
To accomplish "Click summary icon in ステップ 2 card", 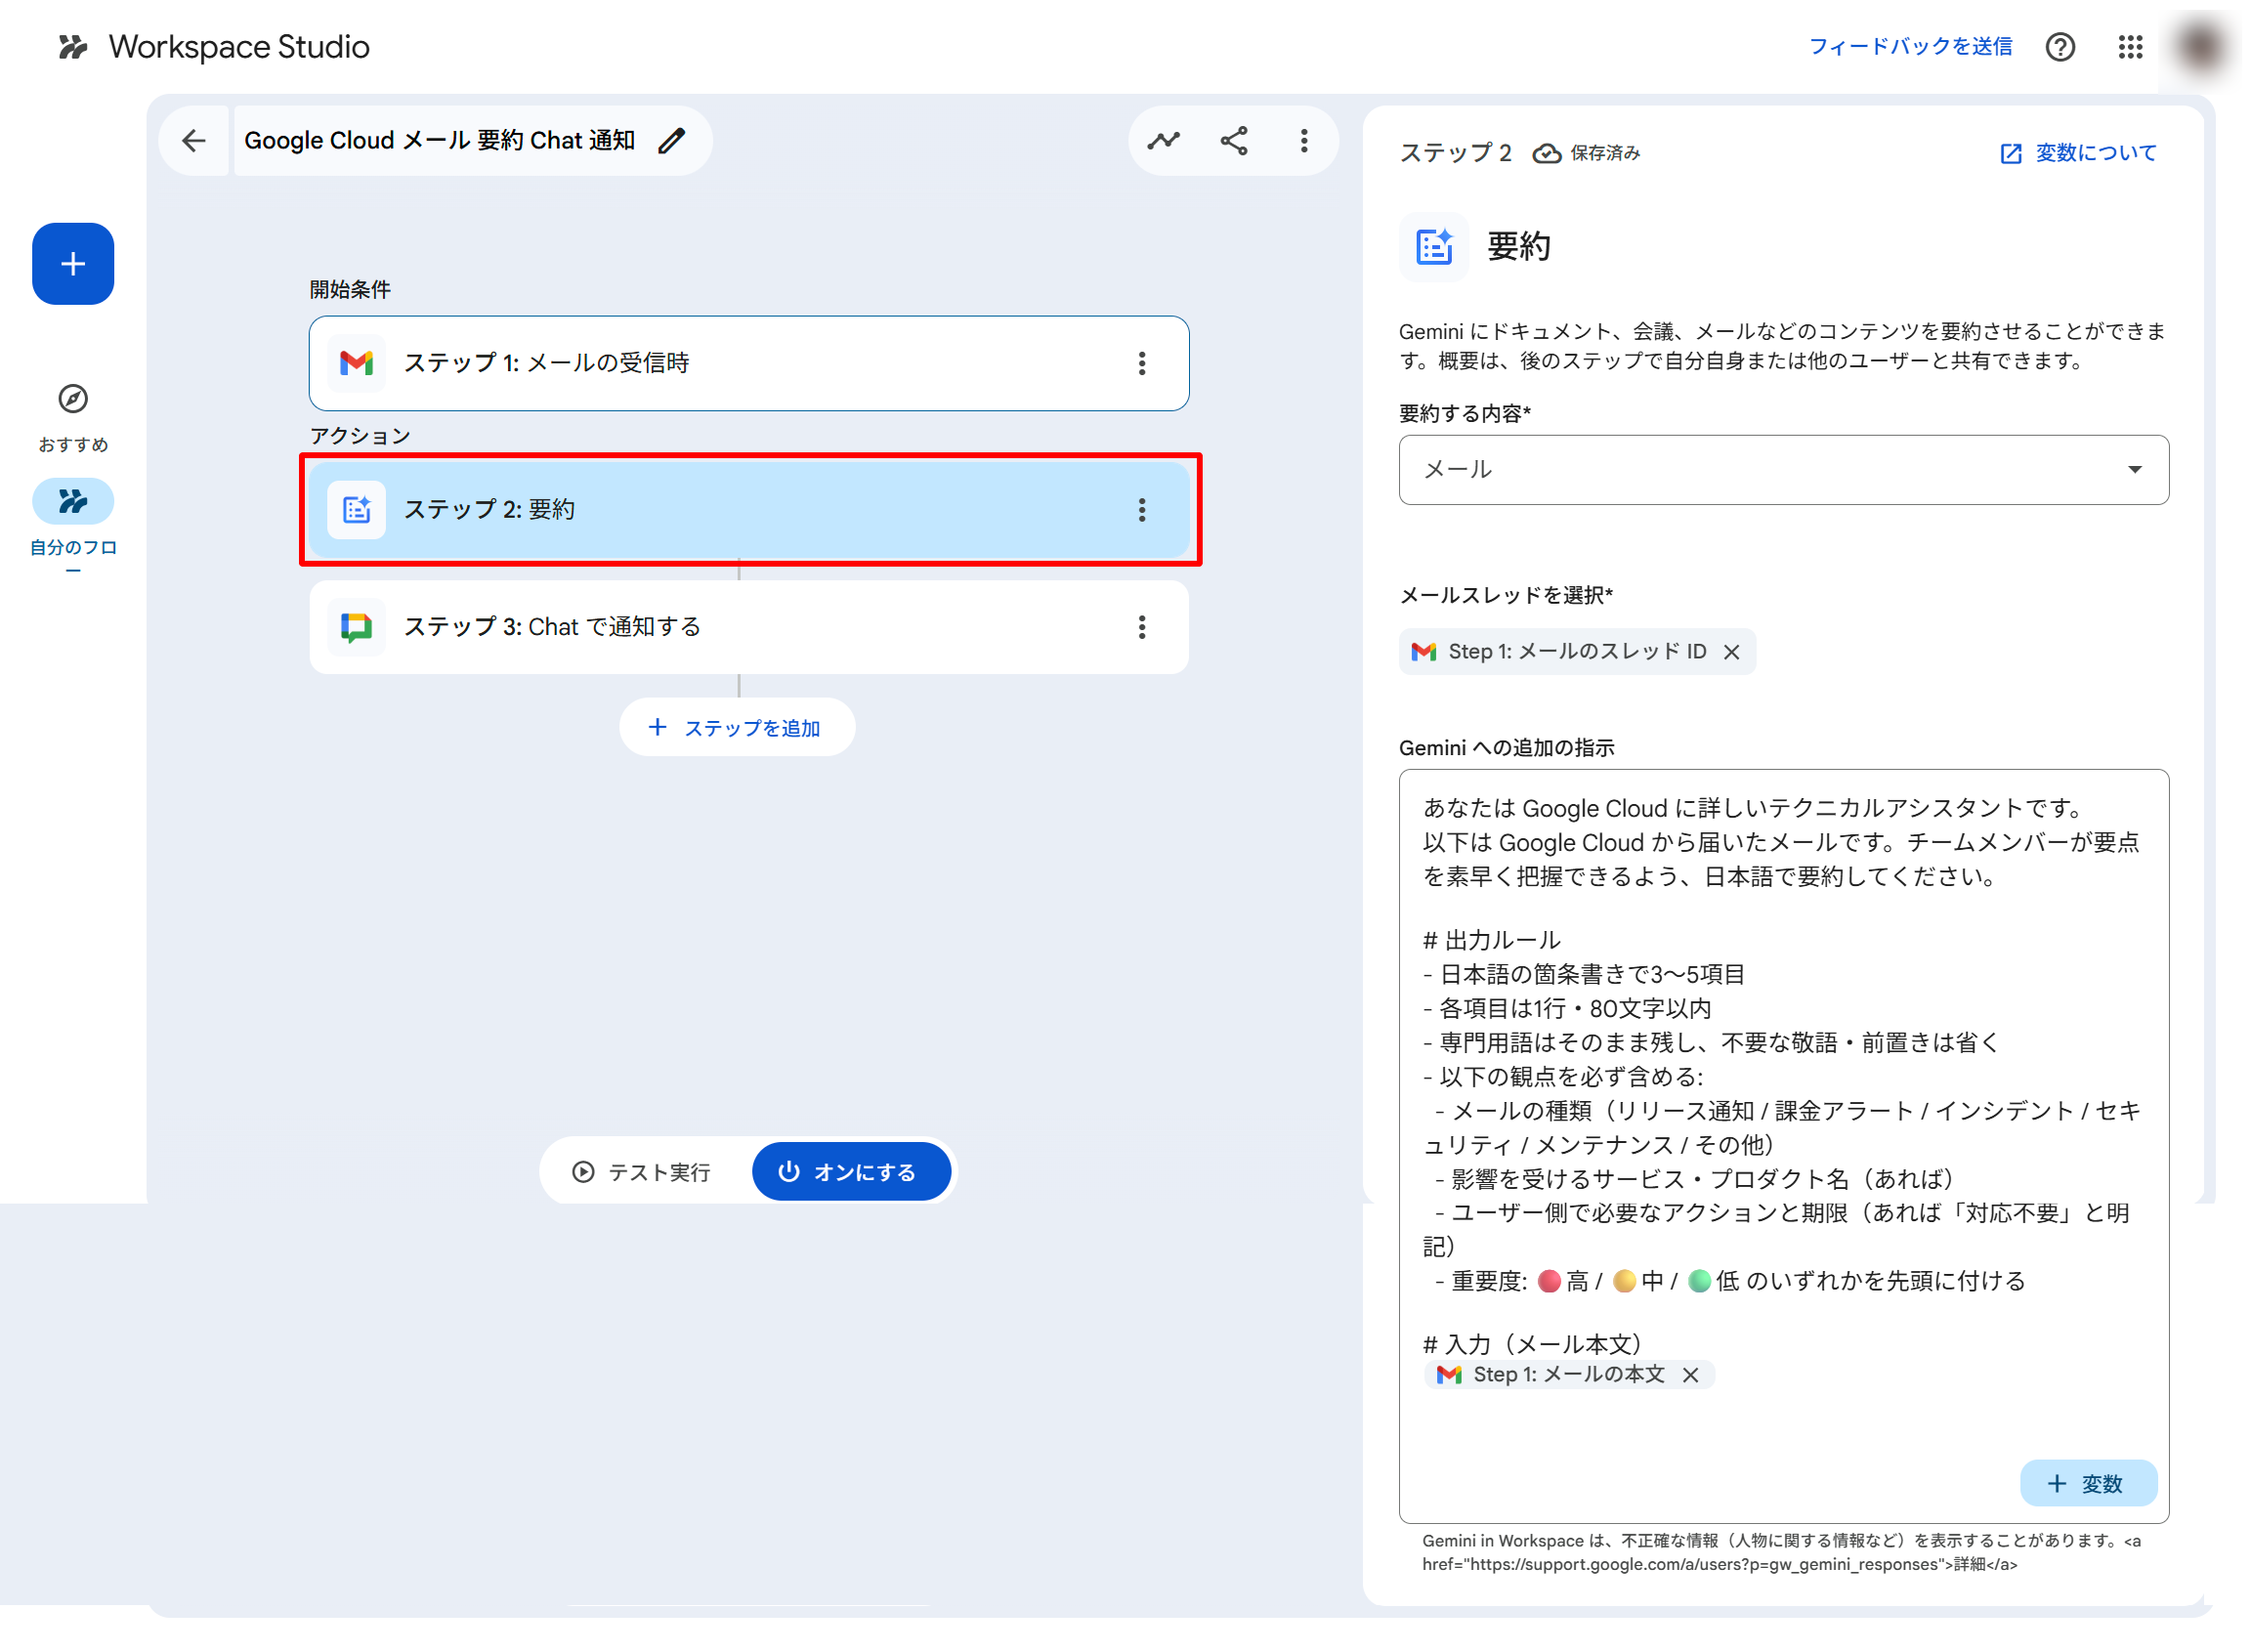I will click(x=357, y=511).
